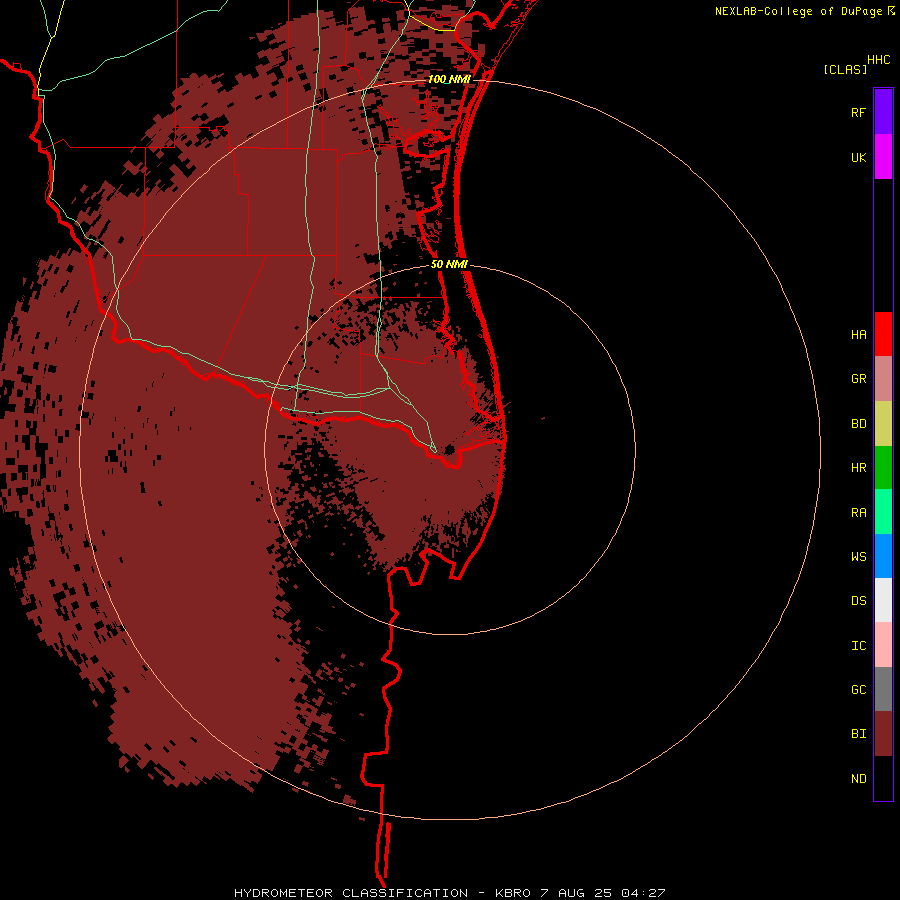
Task: Click the '7 AUG 25' date text
Action: point(576,893)
